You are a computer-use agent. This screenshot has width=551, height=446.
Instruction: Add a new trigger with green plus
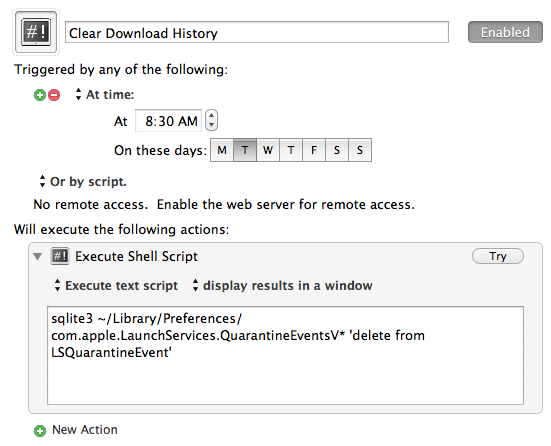(40, 95)
